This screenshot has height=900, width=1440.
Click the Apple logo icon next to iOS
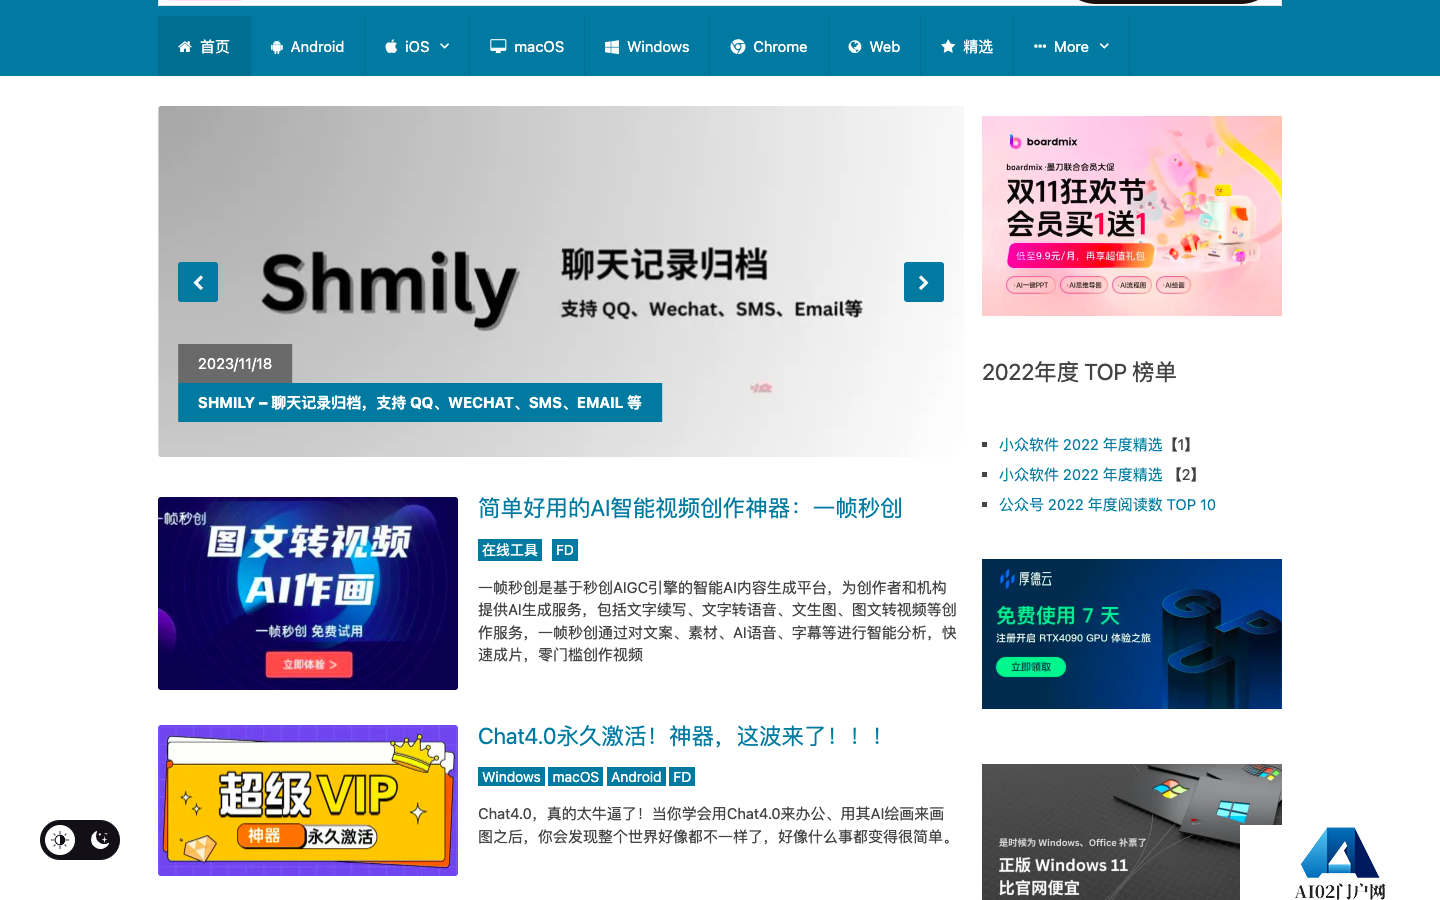coord(392,47)
